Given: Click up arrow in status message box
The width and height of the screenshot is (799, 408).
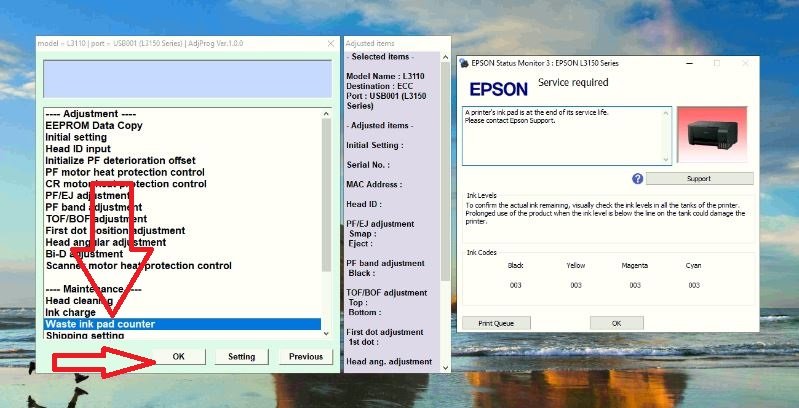Looking at the screenshot, I should 667,113.
